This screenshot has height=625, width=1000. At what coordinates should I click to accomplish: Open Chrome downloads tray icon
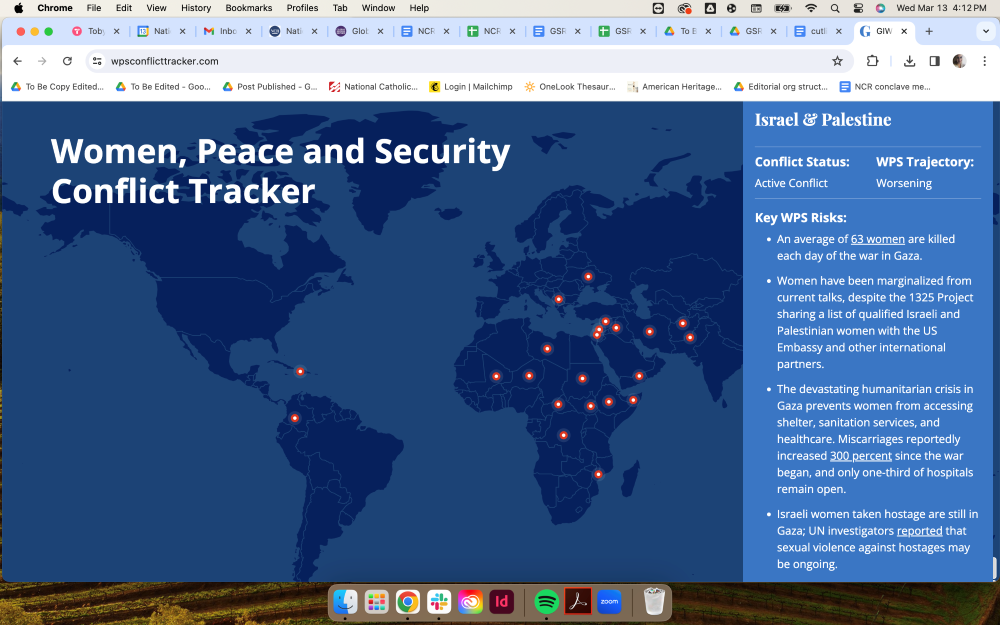point(909,61)
